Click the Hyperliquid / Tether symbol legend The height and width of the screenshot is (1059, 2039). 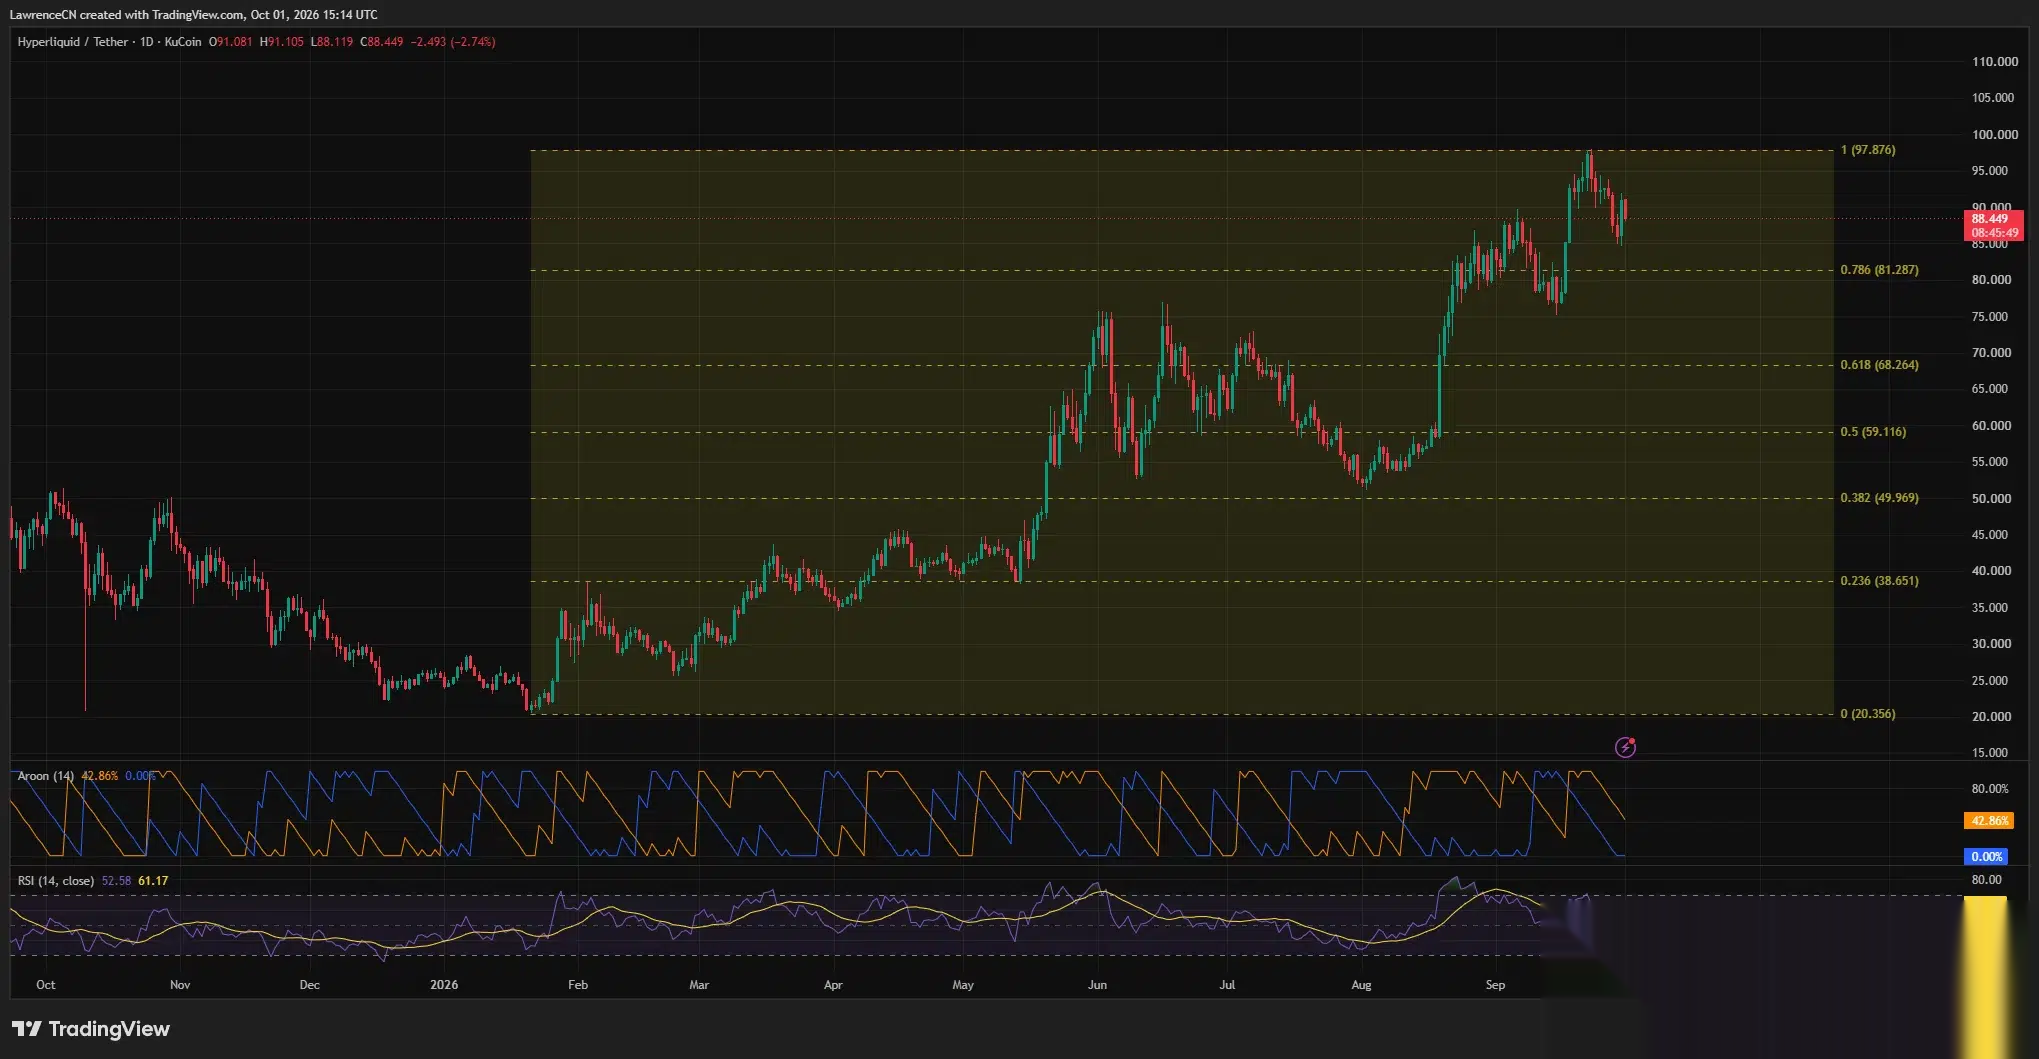(109, 42)
